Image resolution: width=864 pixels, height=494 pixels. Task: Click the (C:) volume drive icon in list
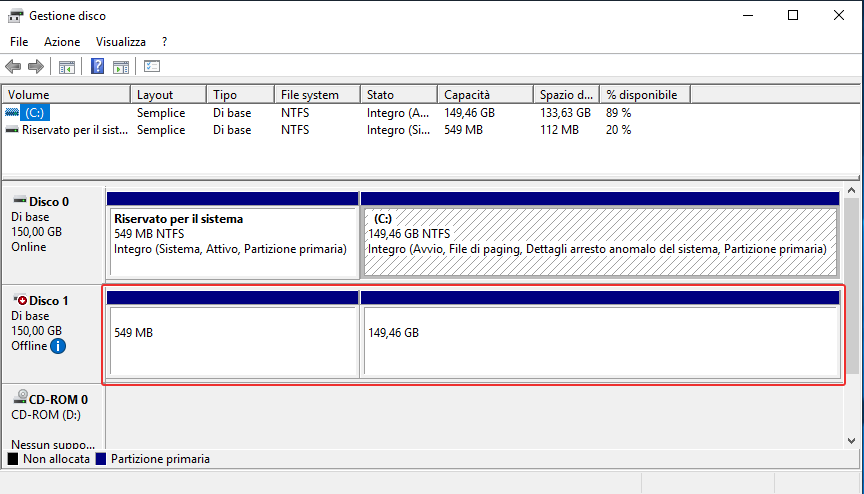point(12,112)
